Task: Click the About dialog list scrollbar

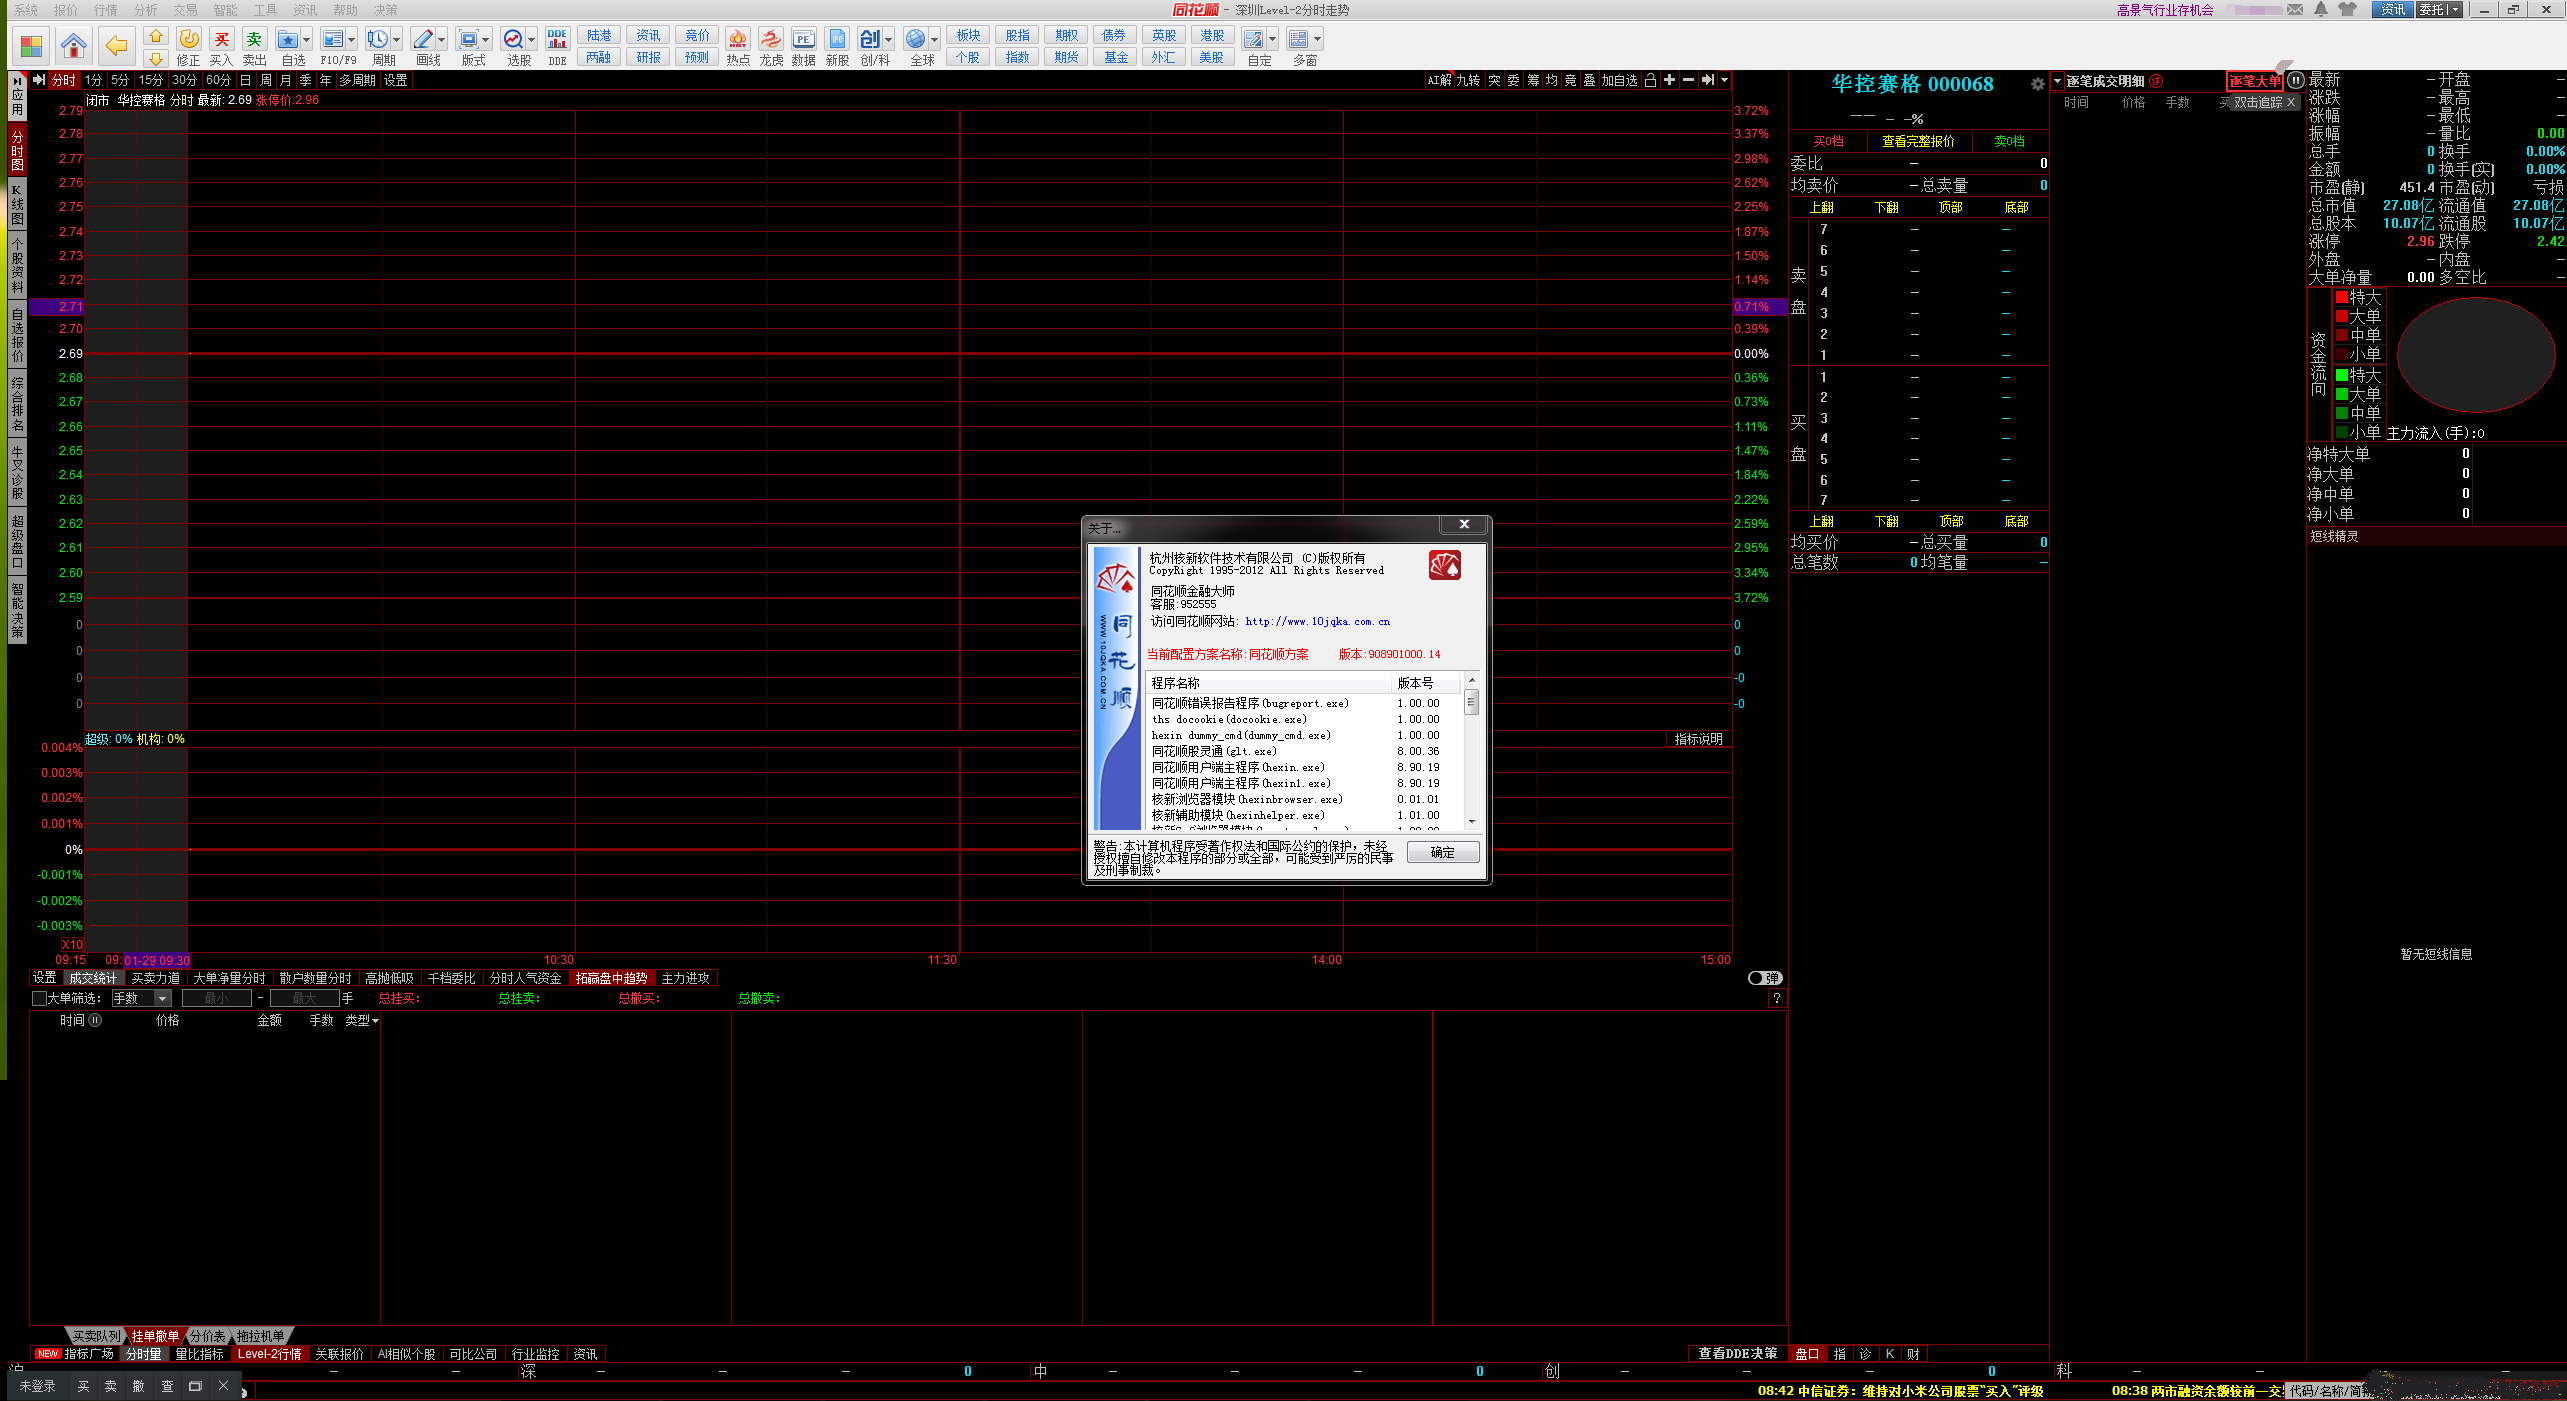Action: click(x=1472, y=750)
